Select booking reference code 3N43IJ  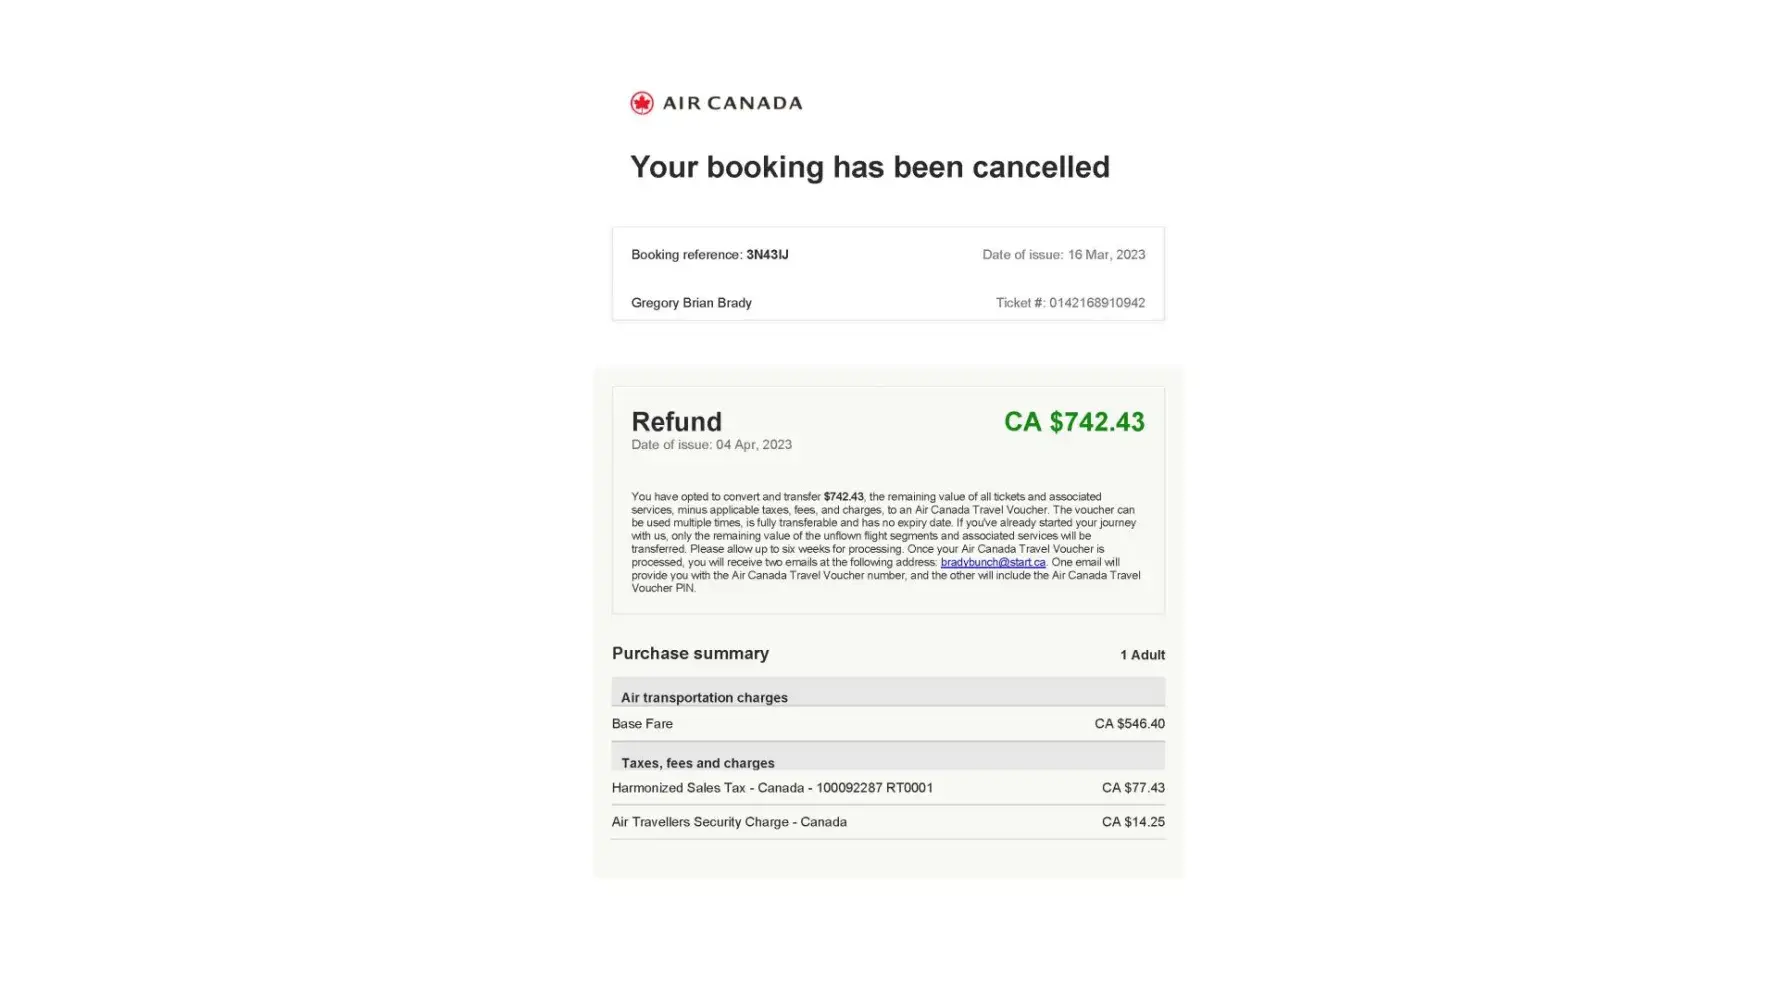click(767, 255)
